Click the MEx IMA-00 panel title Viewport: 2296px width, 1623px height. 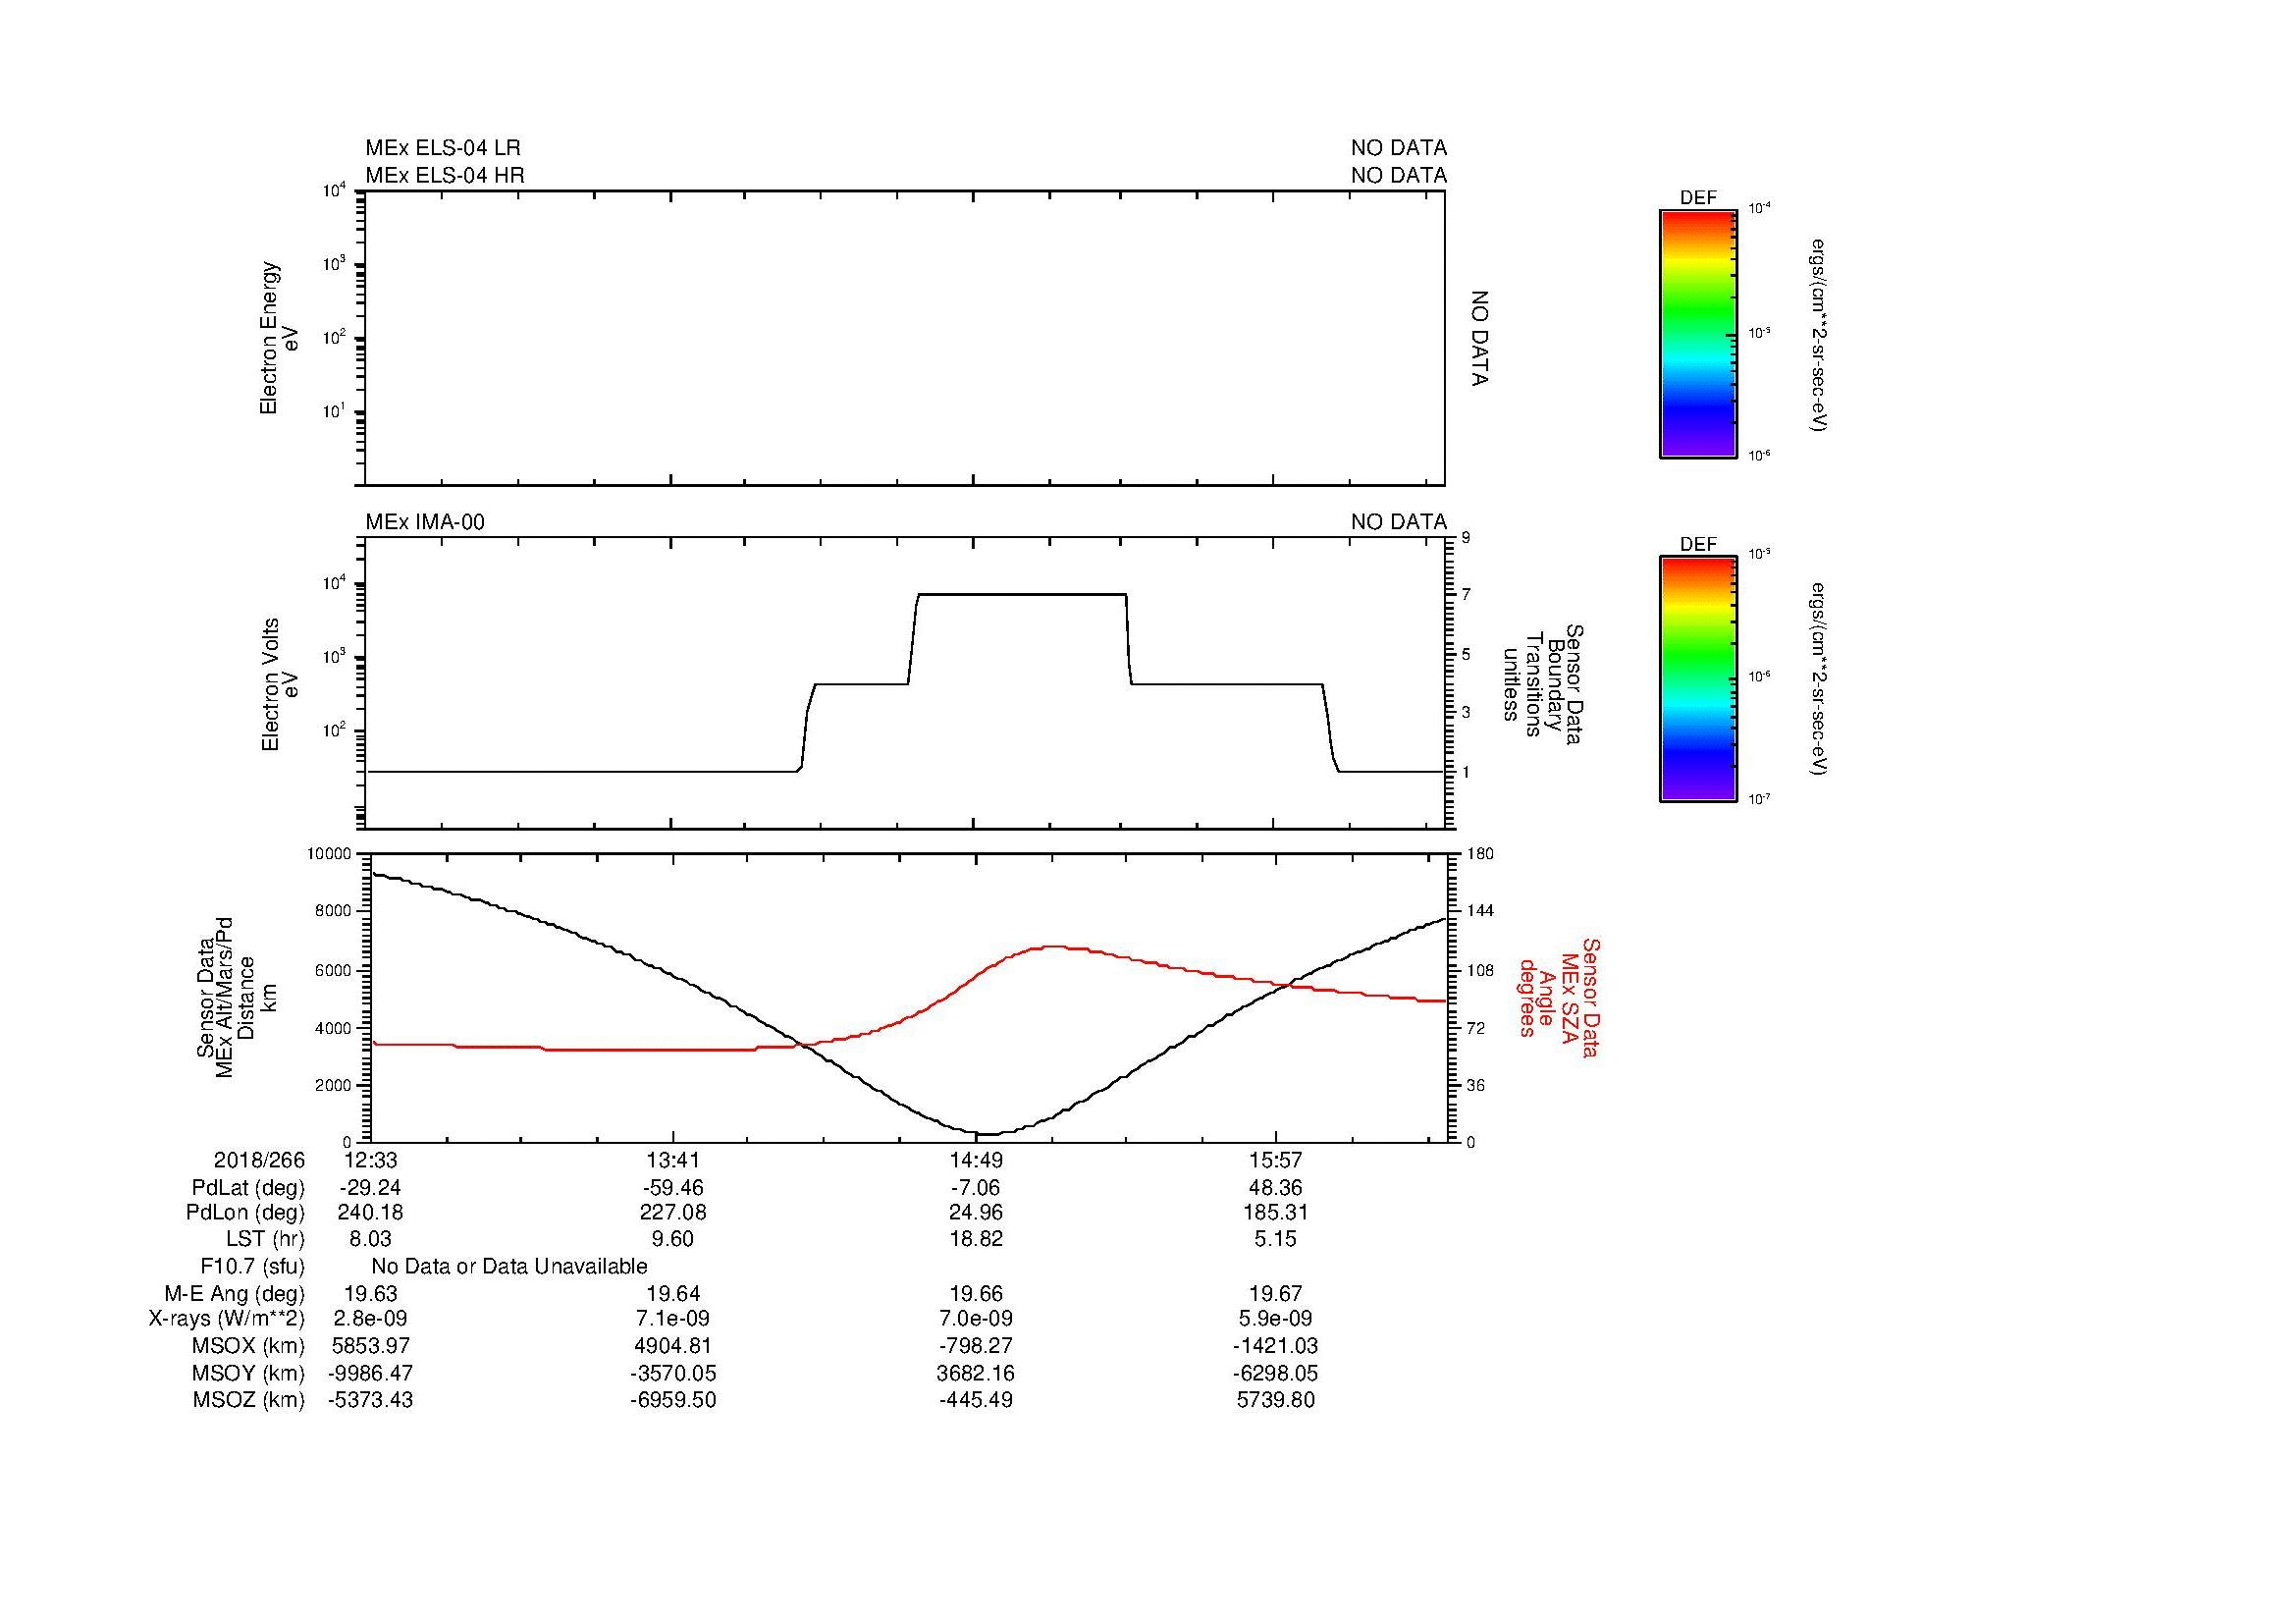coord(424,522)
